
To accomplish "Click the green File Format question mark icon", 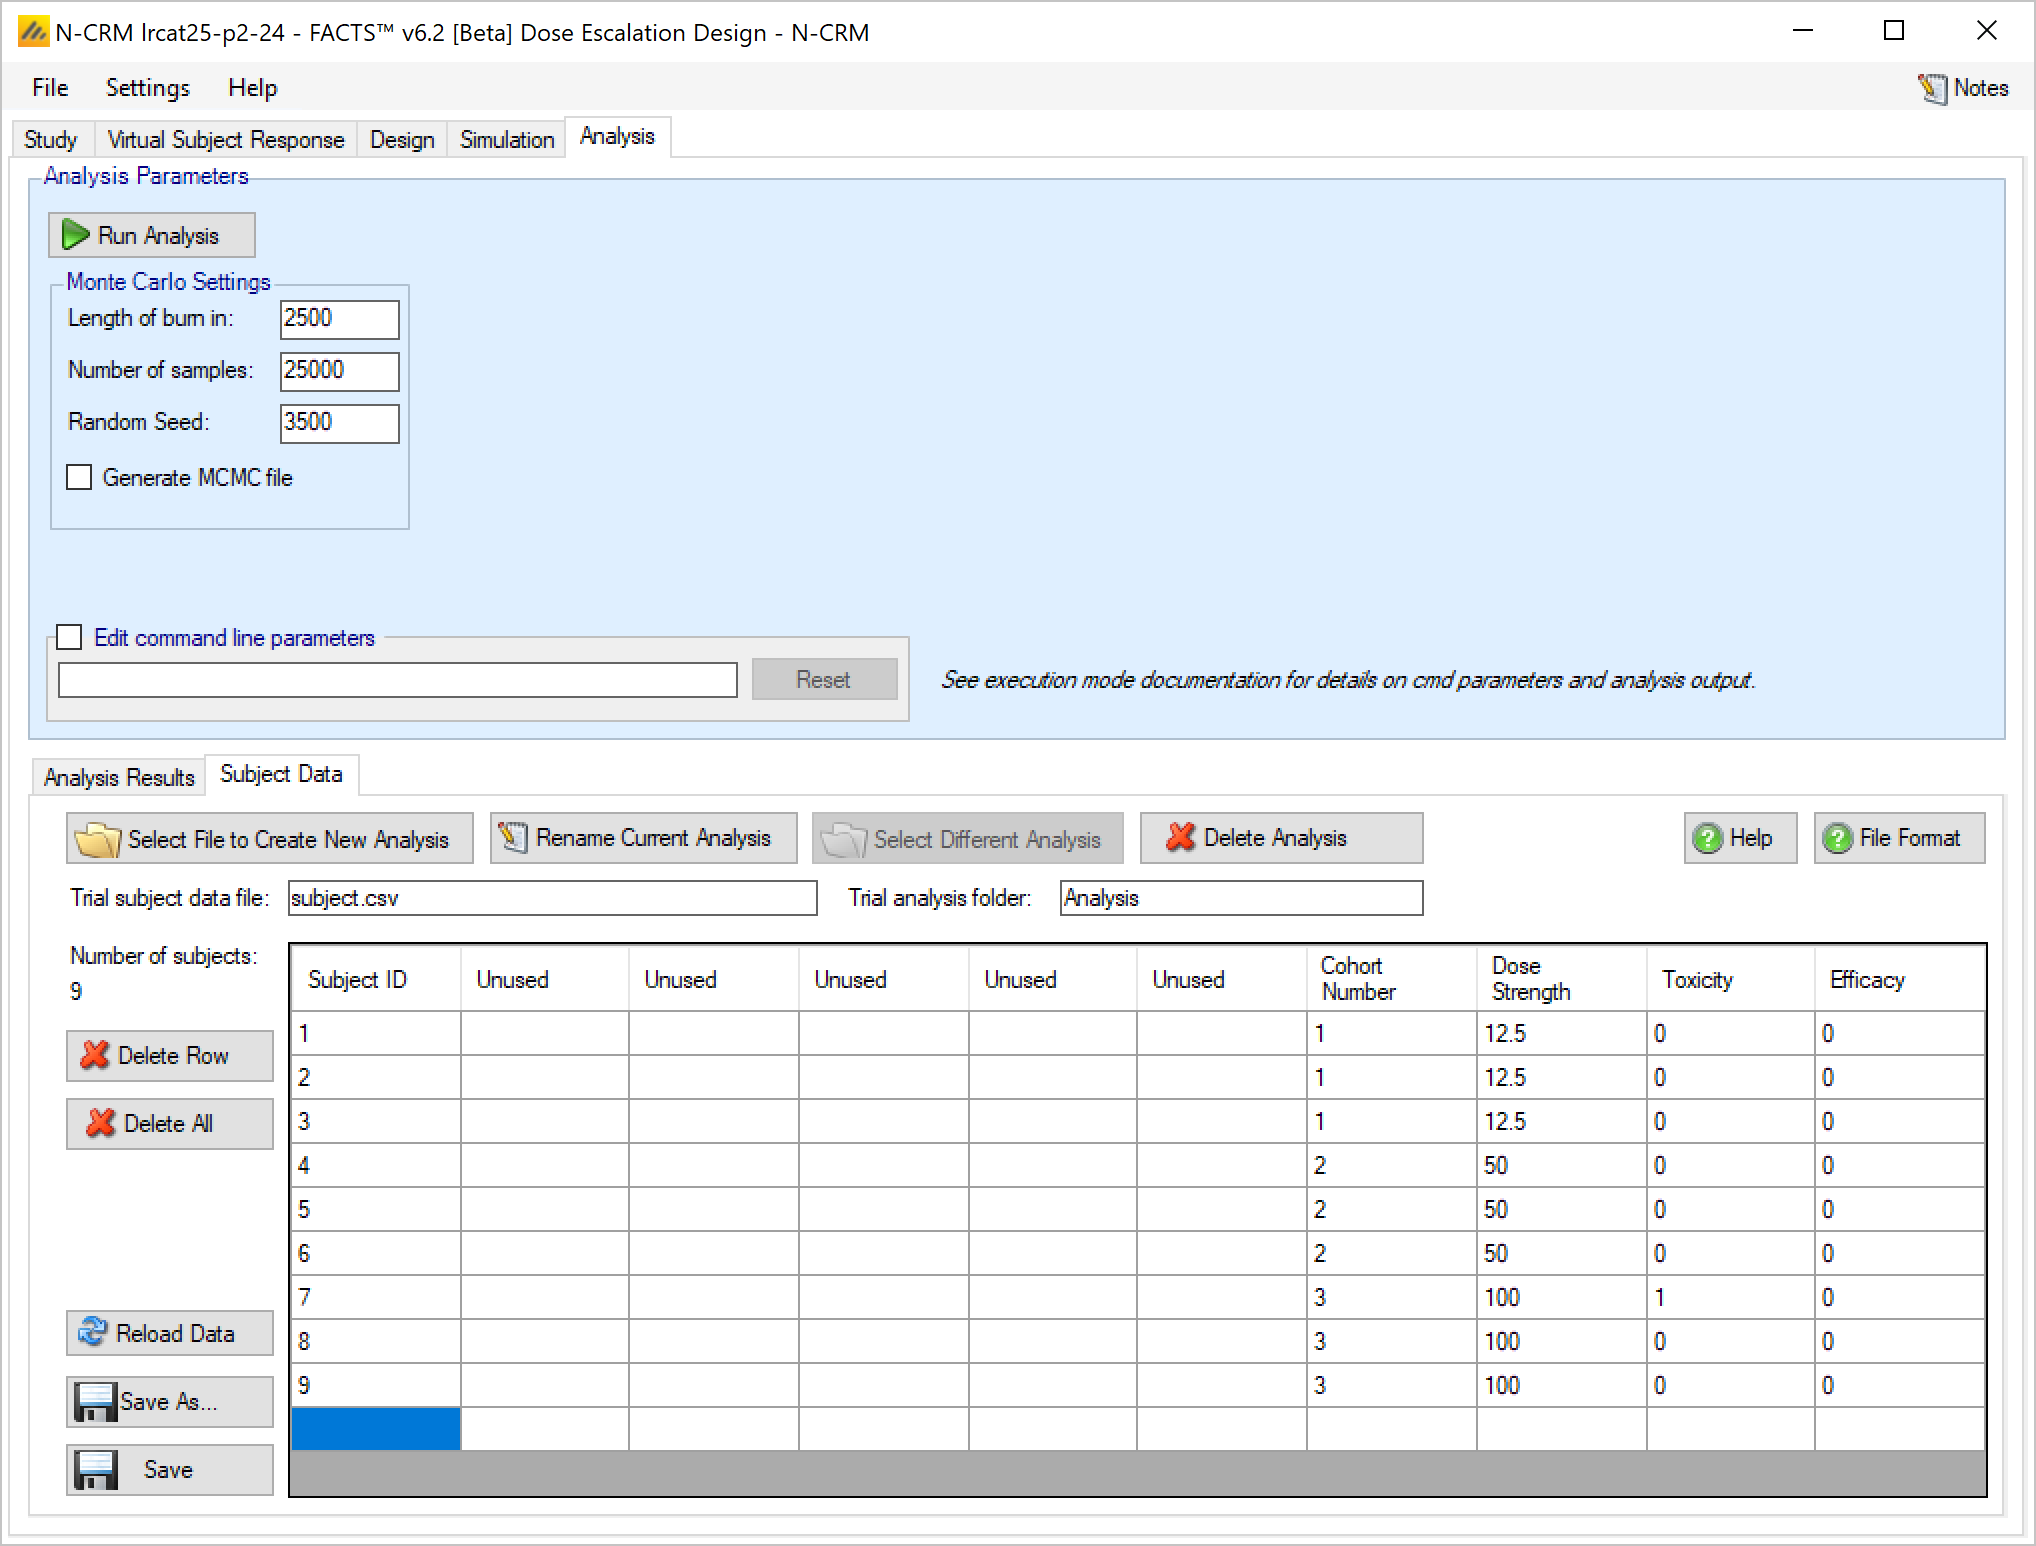I will (1837, 838).
